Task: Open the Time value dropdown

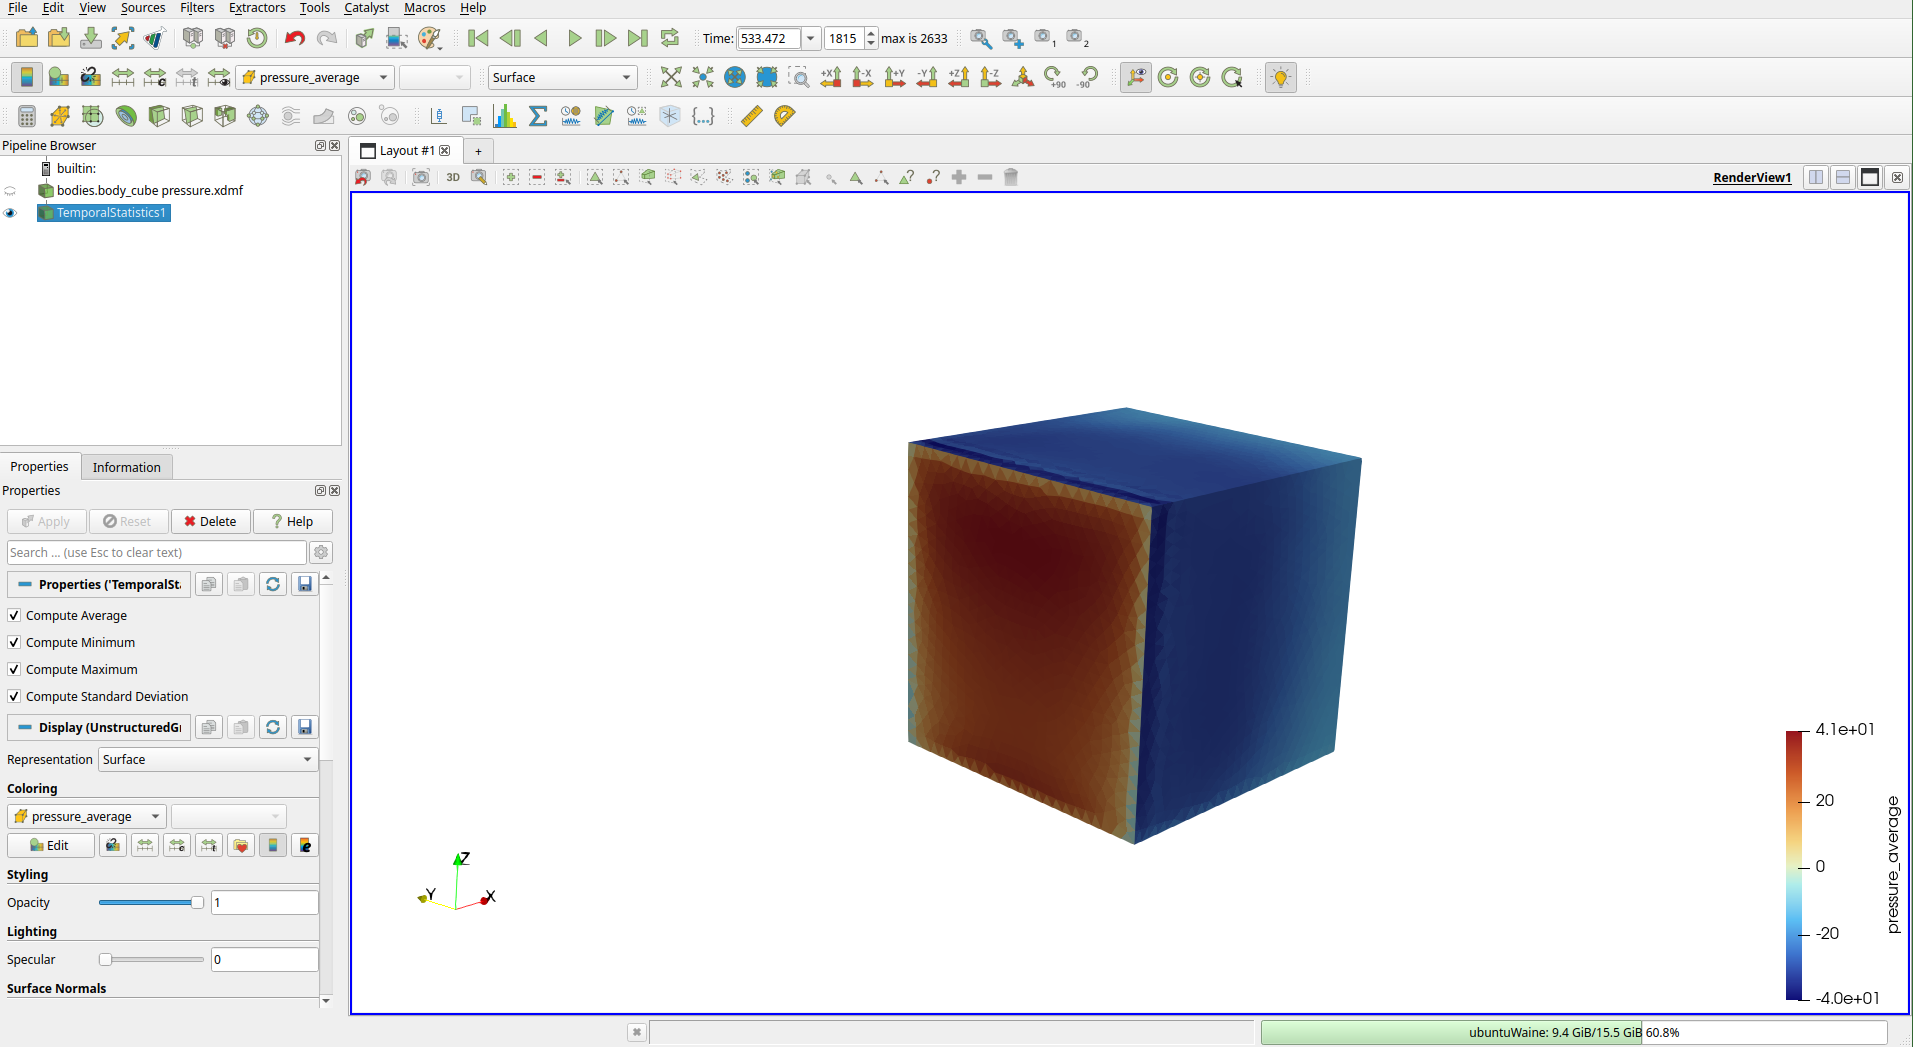Action: pyautogui.click(x=810, y=38)
